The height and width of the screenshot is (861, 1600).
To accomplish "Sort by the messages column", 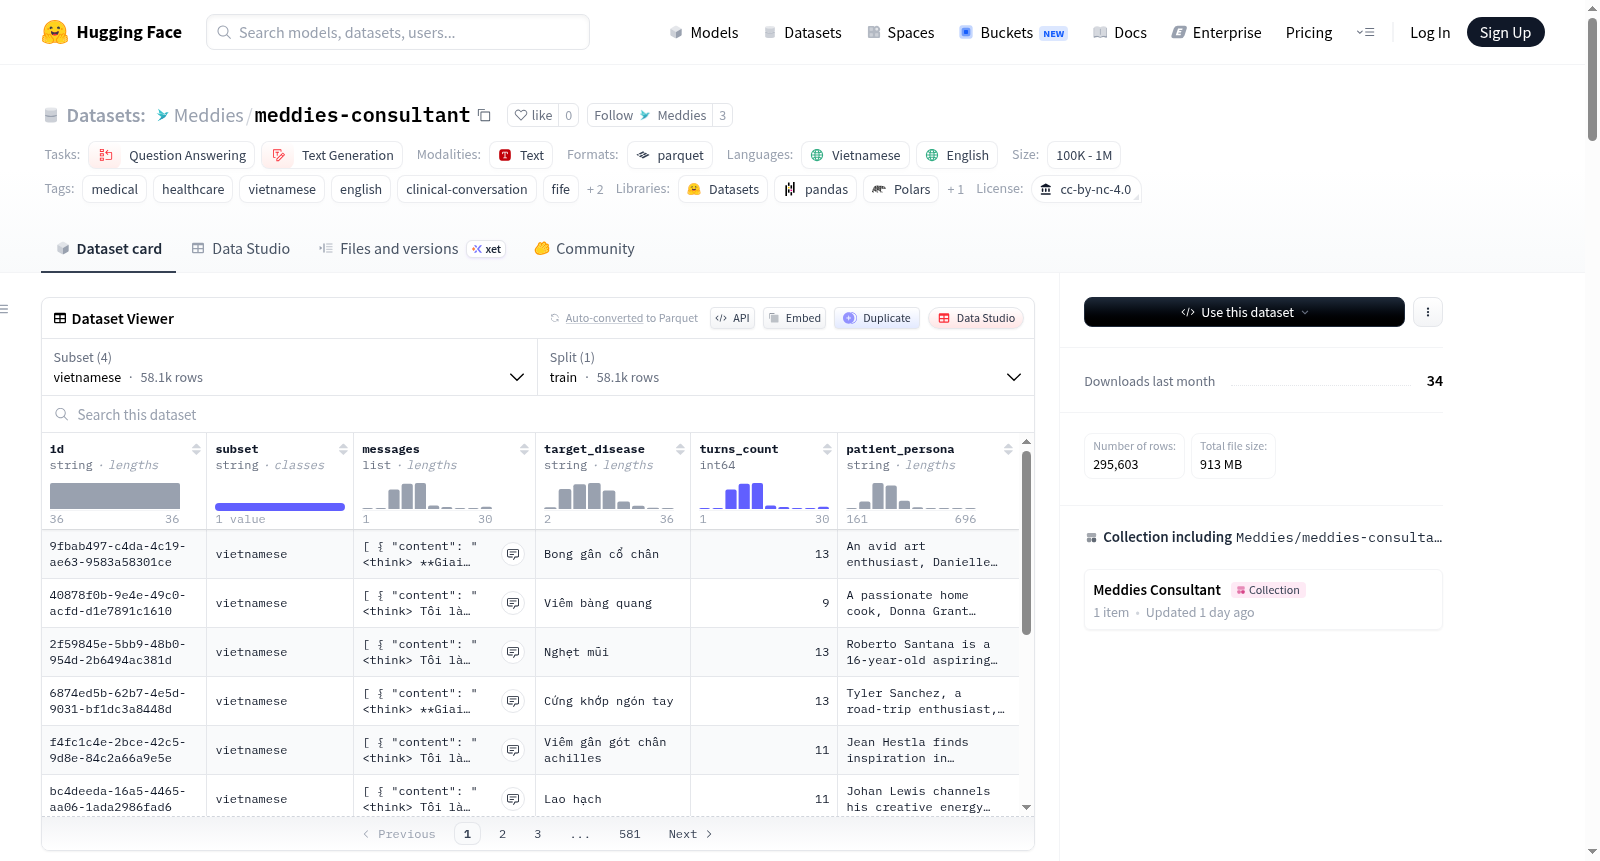I will [524, 450].
